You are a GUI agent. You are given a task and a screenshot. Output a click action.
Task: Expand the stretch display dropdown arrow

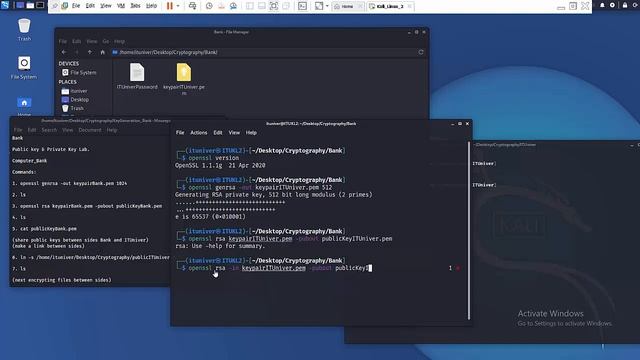click(327, 6)
